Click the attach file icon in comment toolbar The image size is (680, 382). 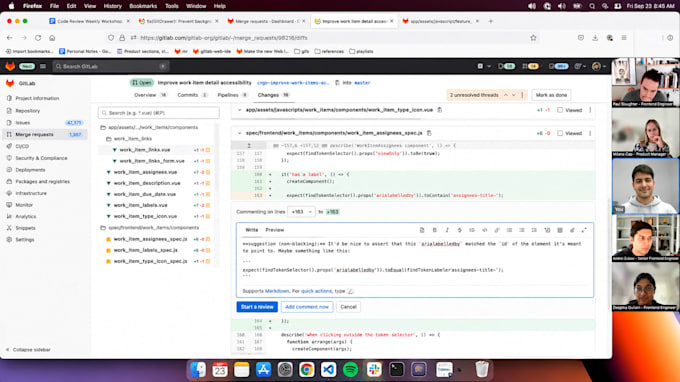(572, 230)
